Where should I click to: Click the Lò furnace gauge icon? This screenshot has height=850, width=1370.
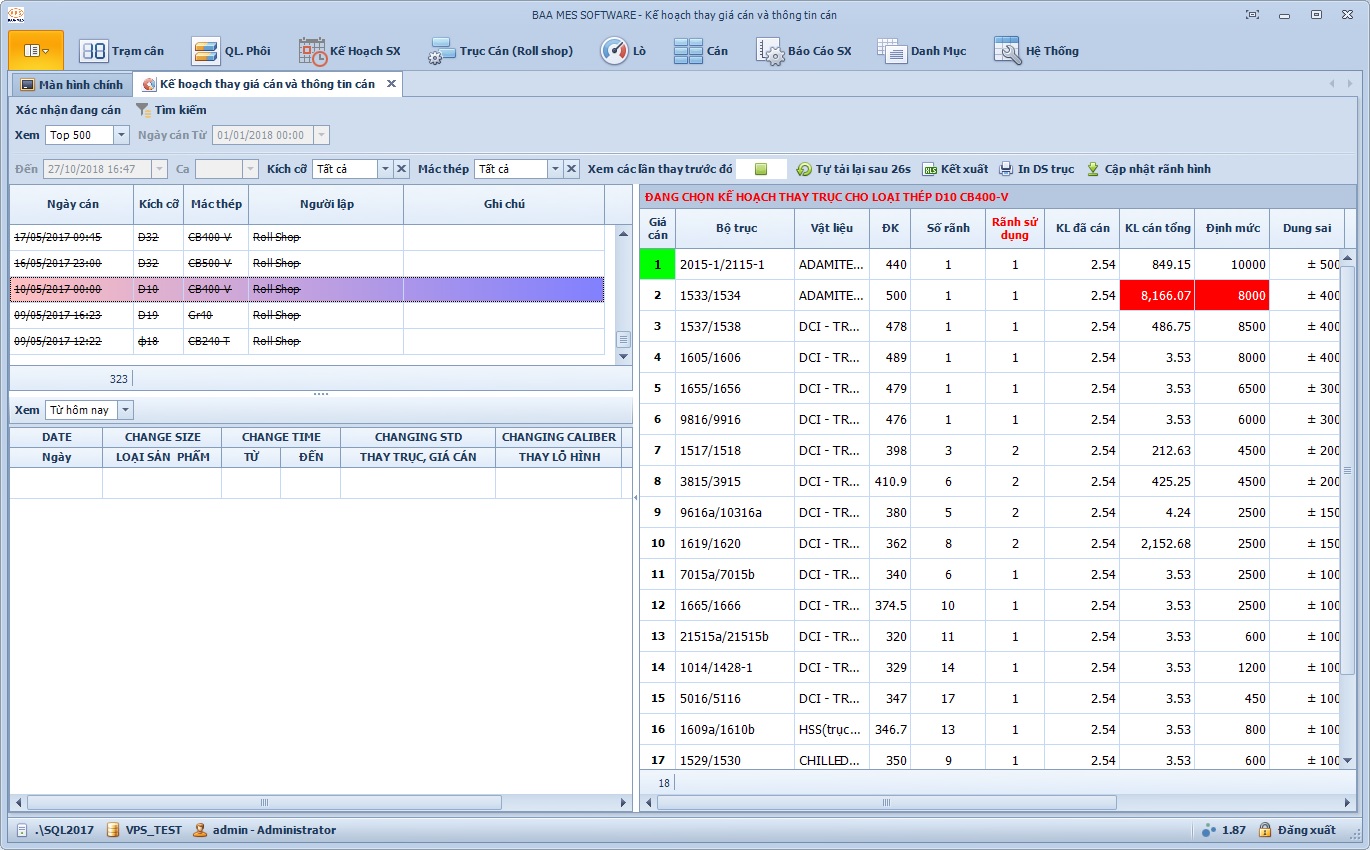coord(614,51)
